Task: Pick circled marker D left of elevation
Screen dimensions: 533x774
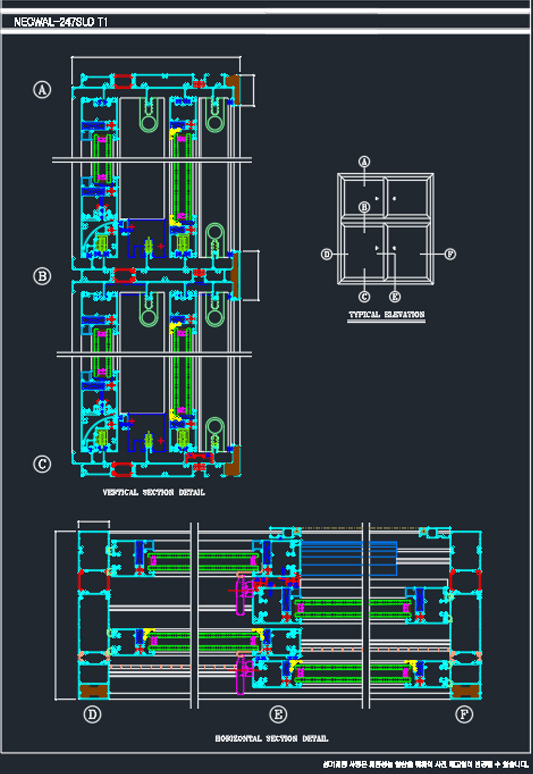Action: pos(327,254)
